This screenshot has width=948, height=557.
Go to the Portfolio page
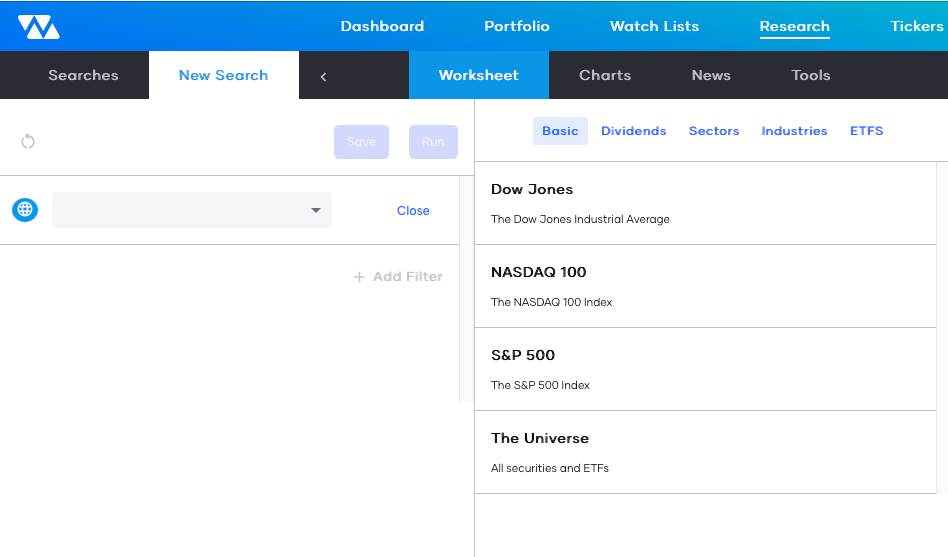click(x=517, y=26)
